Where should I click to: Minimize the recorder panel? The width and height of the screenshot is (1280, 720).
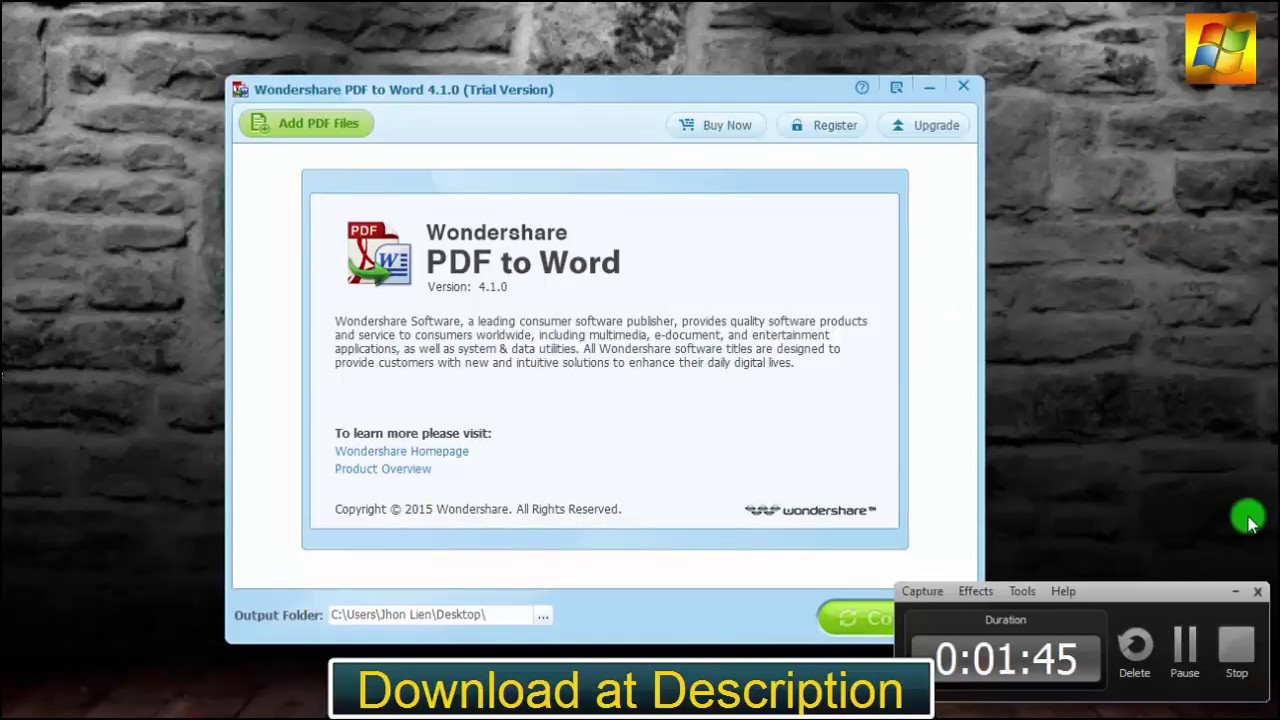tap(1235, 592)
